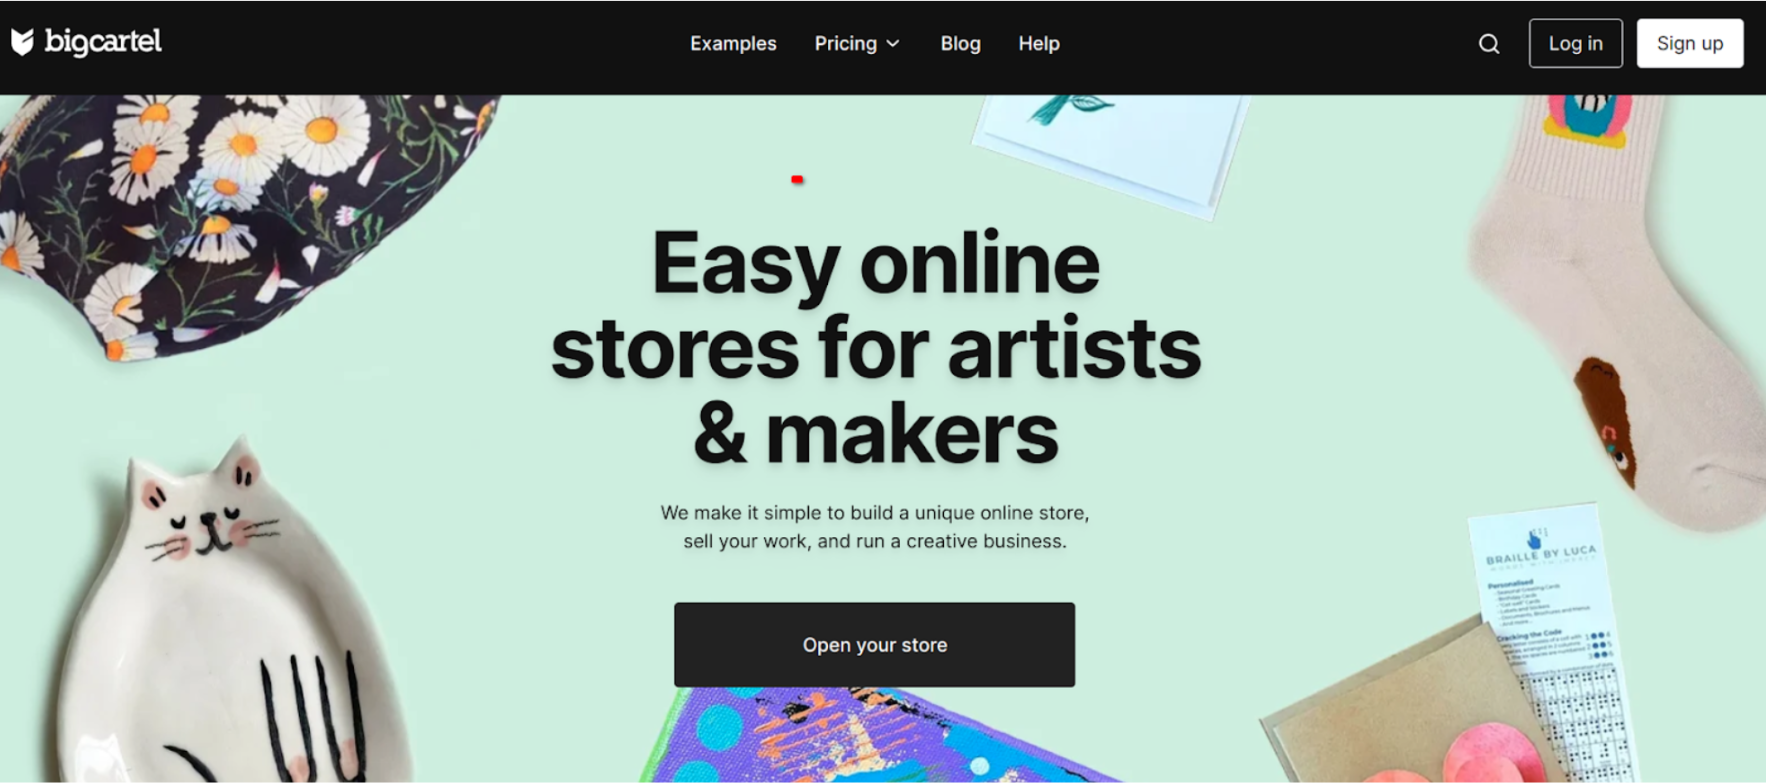Open the search magnifier icon

click(1489, 44)
